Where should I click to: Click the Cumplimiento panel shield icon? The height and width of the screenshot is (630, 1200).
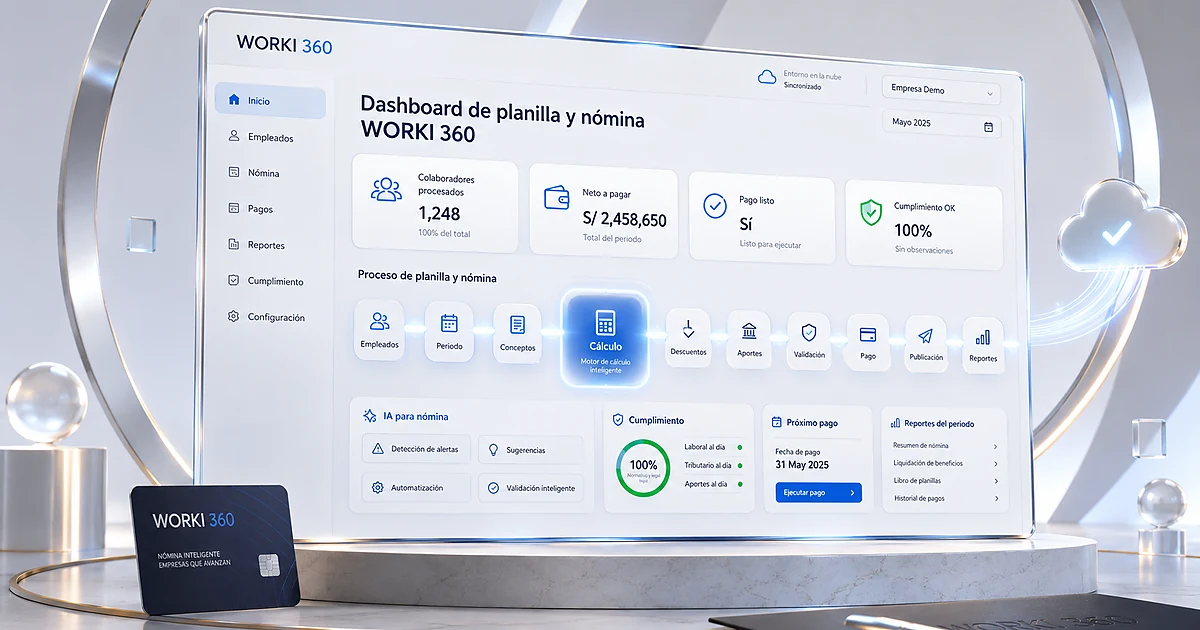[x=618, y=420]
